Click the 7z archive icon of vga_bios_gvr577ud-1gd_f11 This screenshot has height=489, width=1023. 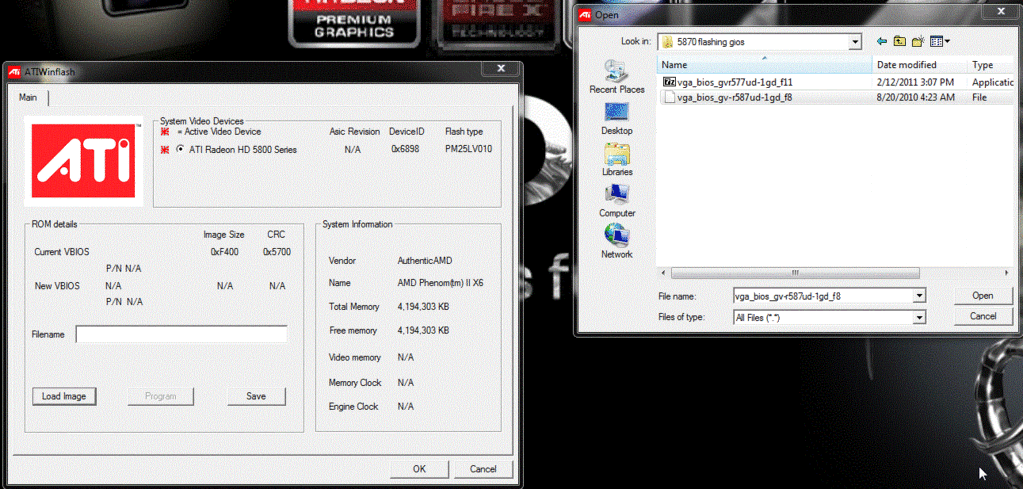tap(669, 82)
